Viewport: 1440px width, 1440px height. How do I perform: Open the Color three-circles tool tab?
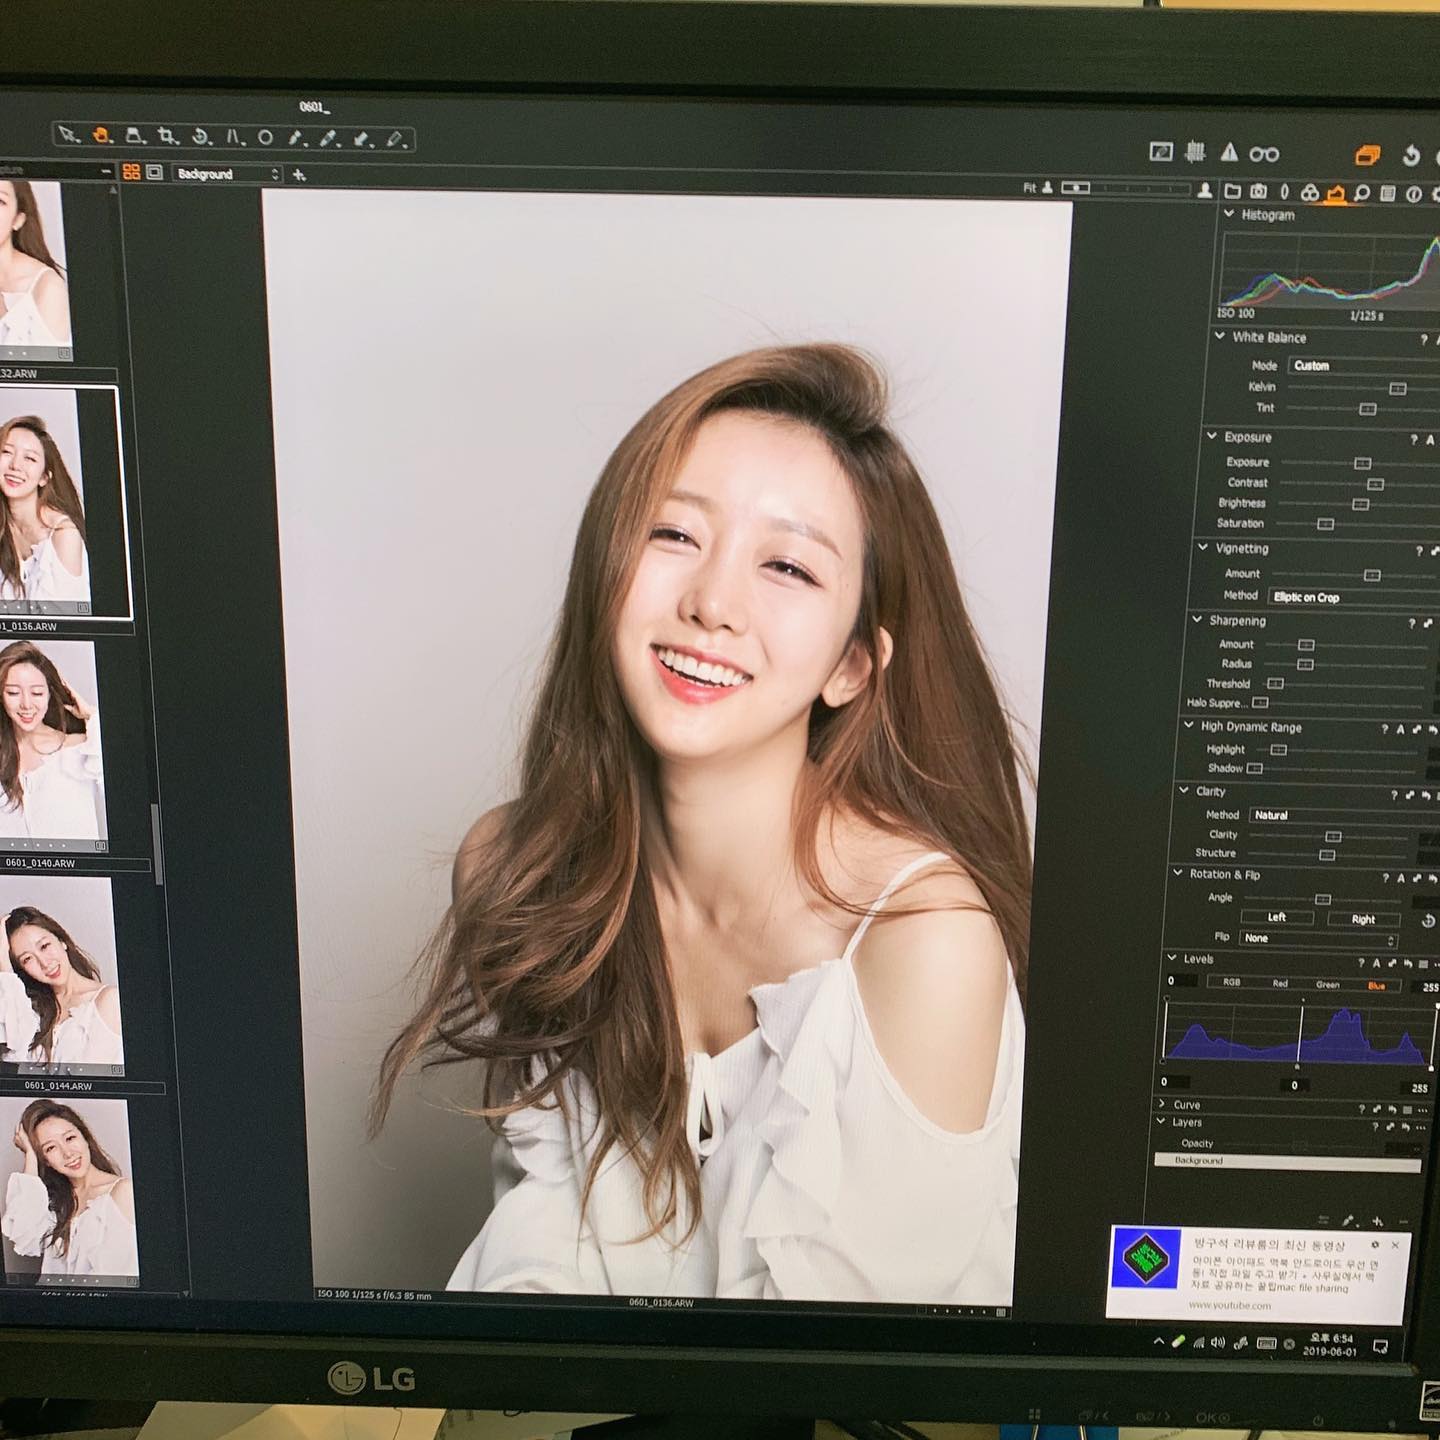(1310, 192)
